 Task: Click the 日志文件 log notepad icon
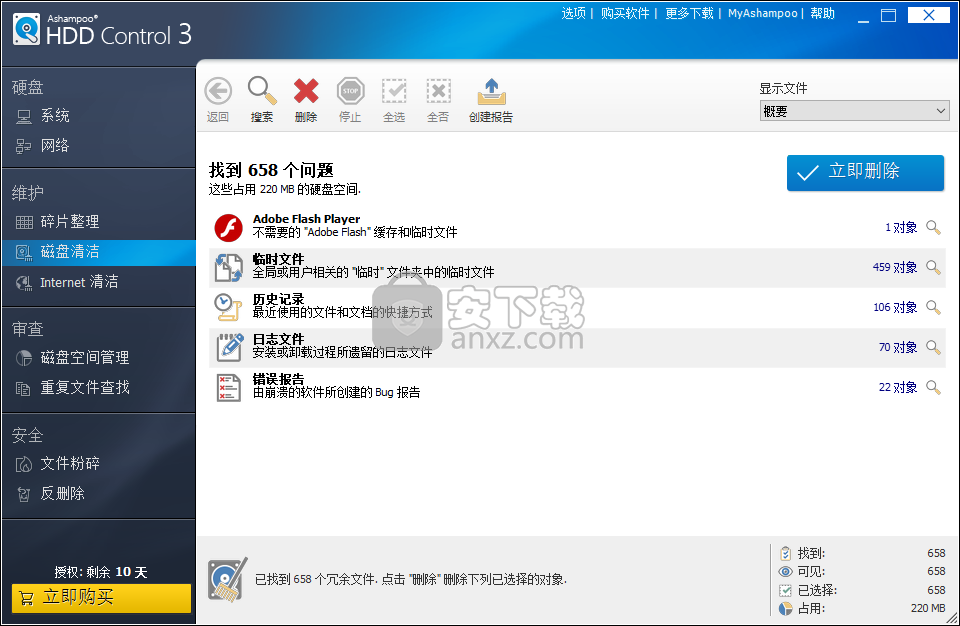pyautogui.click(x=229, y=347)
